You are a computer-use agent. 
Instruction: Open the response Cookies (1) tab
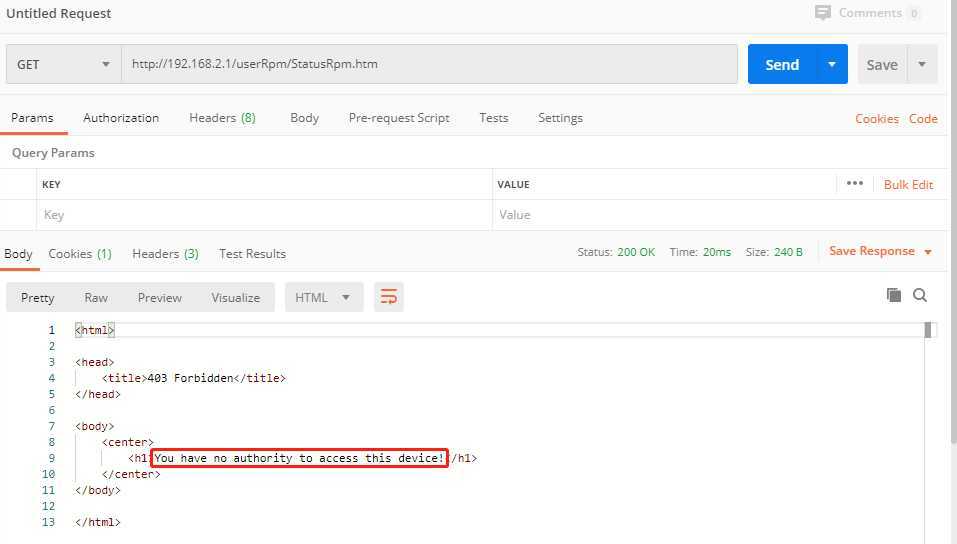80,253
